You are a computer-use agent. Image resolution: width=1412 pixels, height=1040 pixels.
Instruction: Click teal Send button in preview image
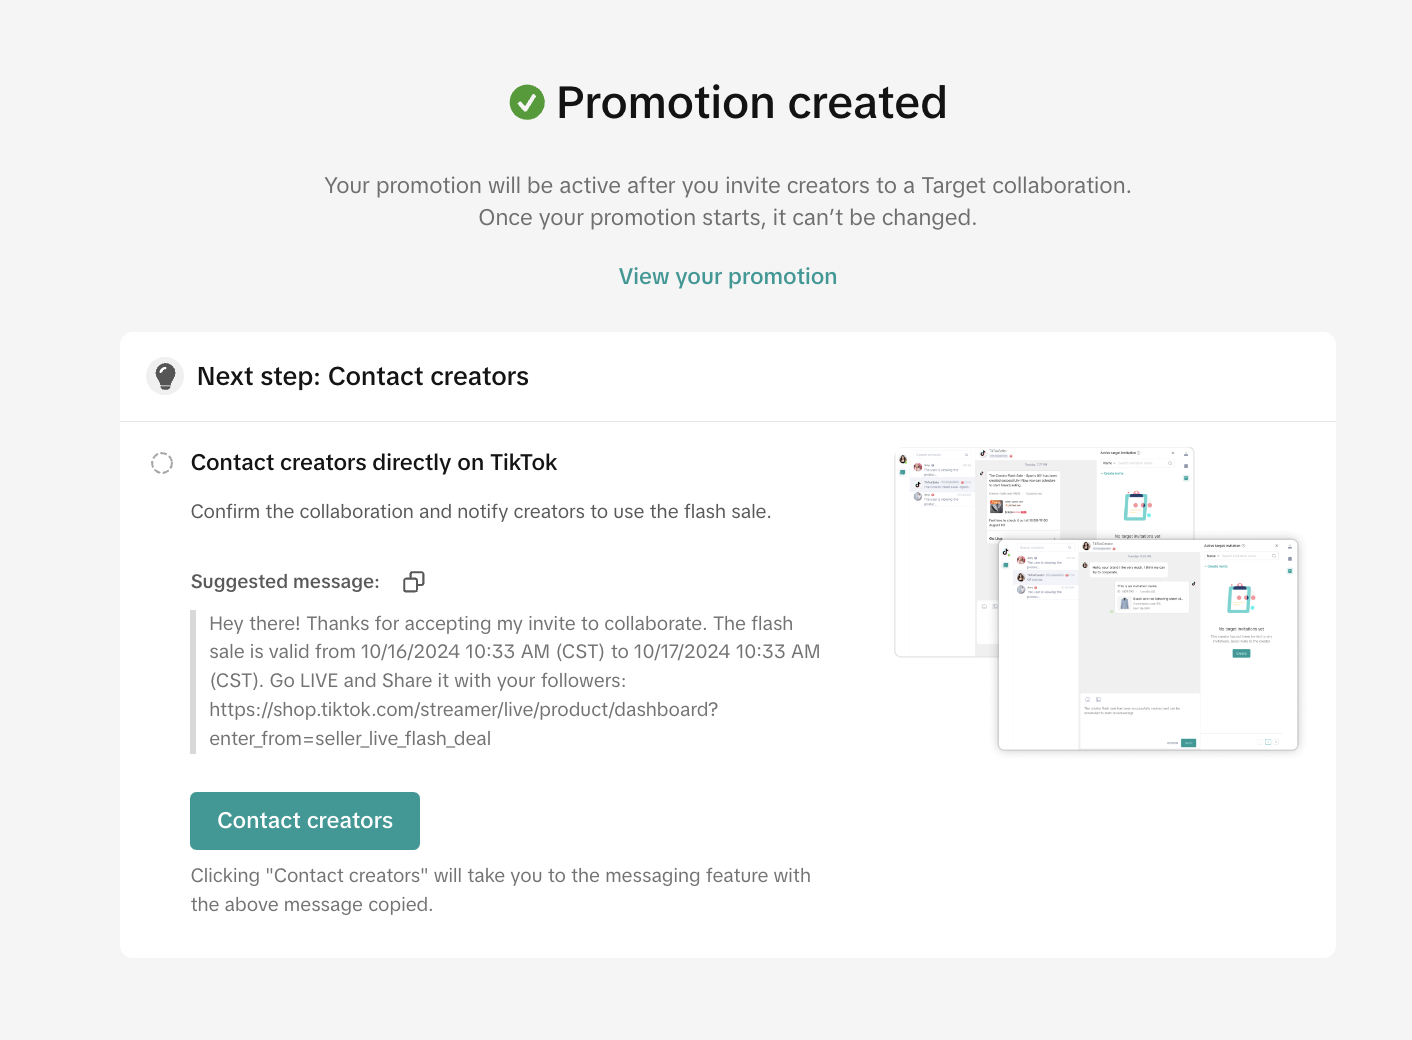click(x=1188, y=743)
